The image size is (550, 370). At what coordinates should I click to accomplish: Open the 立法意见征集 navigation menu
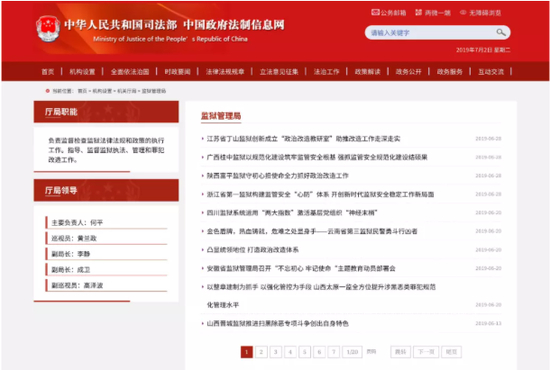(x=279, y=72)
